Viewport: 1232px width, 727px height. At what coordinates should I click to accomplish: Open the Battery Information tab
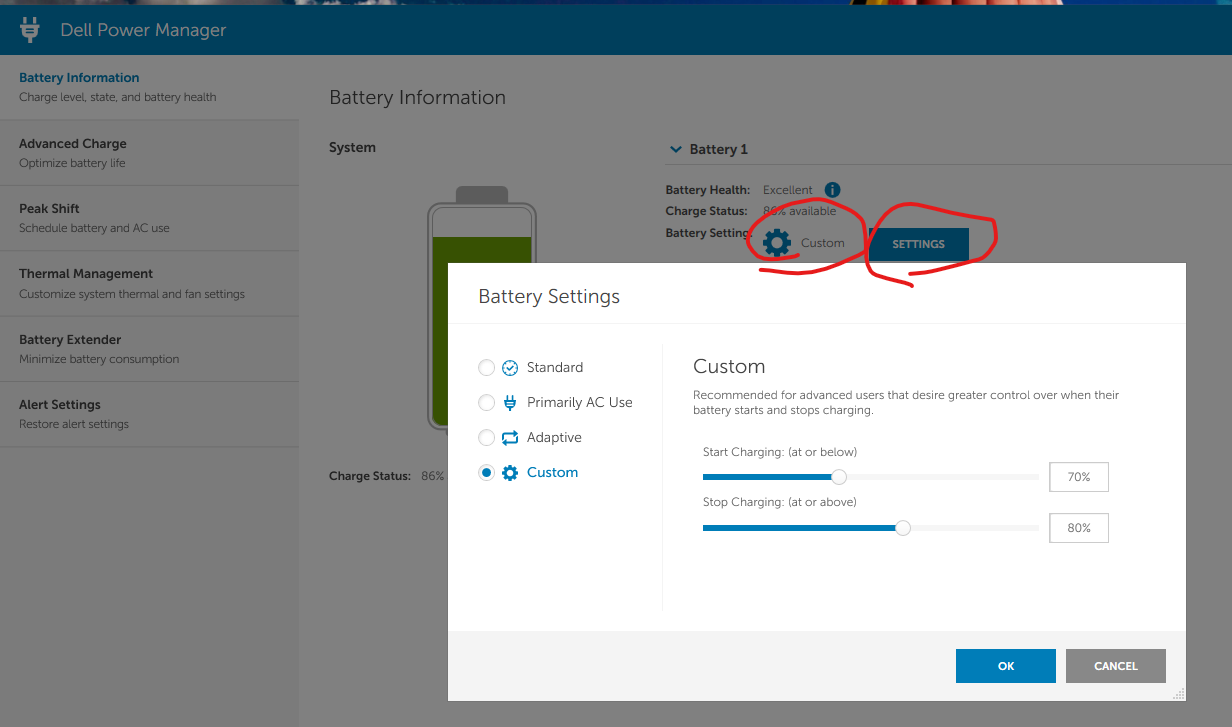149,87
